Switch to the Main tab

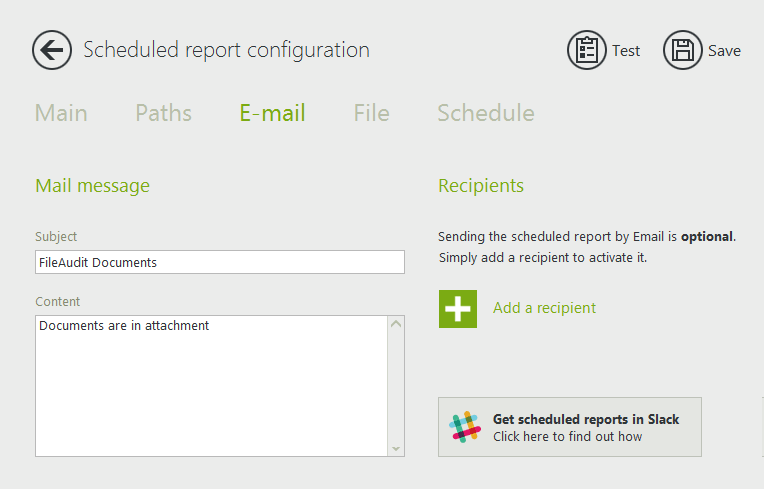point(61,113)
